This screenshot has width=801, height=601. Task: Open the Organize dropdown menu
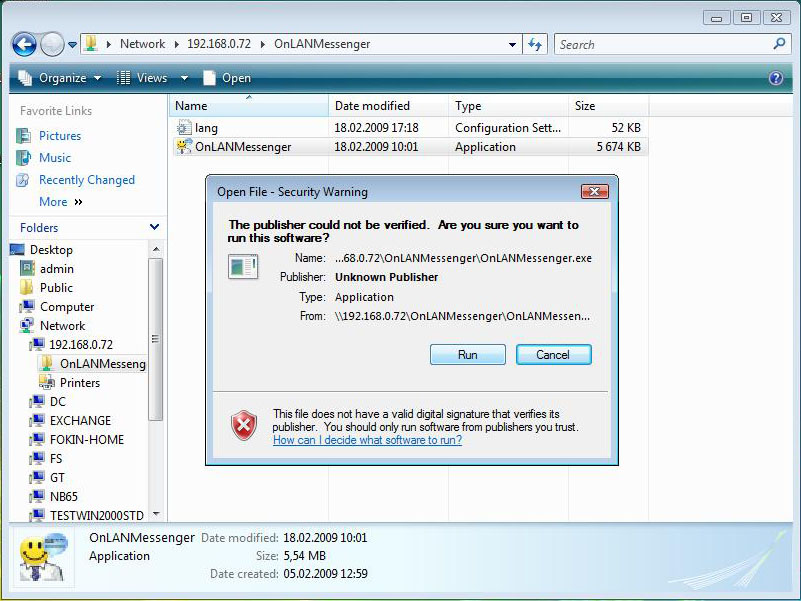(60, 78)
